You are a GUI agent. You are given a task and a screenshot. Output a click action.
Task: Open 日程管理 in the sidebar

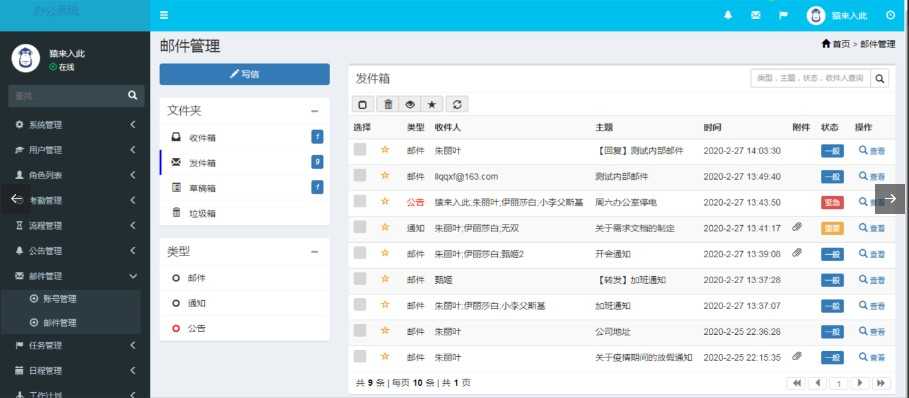click(75, 371)
